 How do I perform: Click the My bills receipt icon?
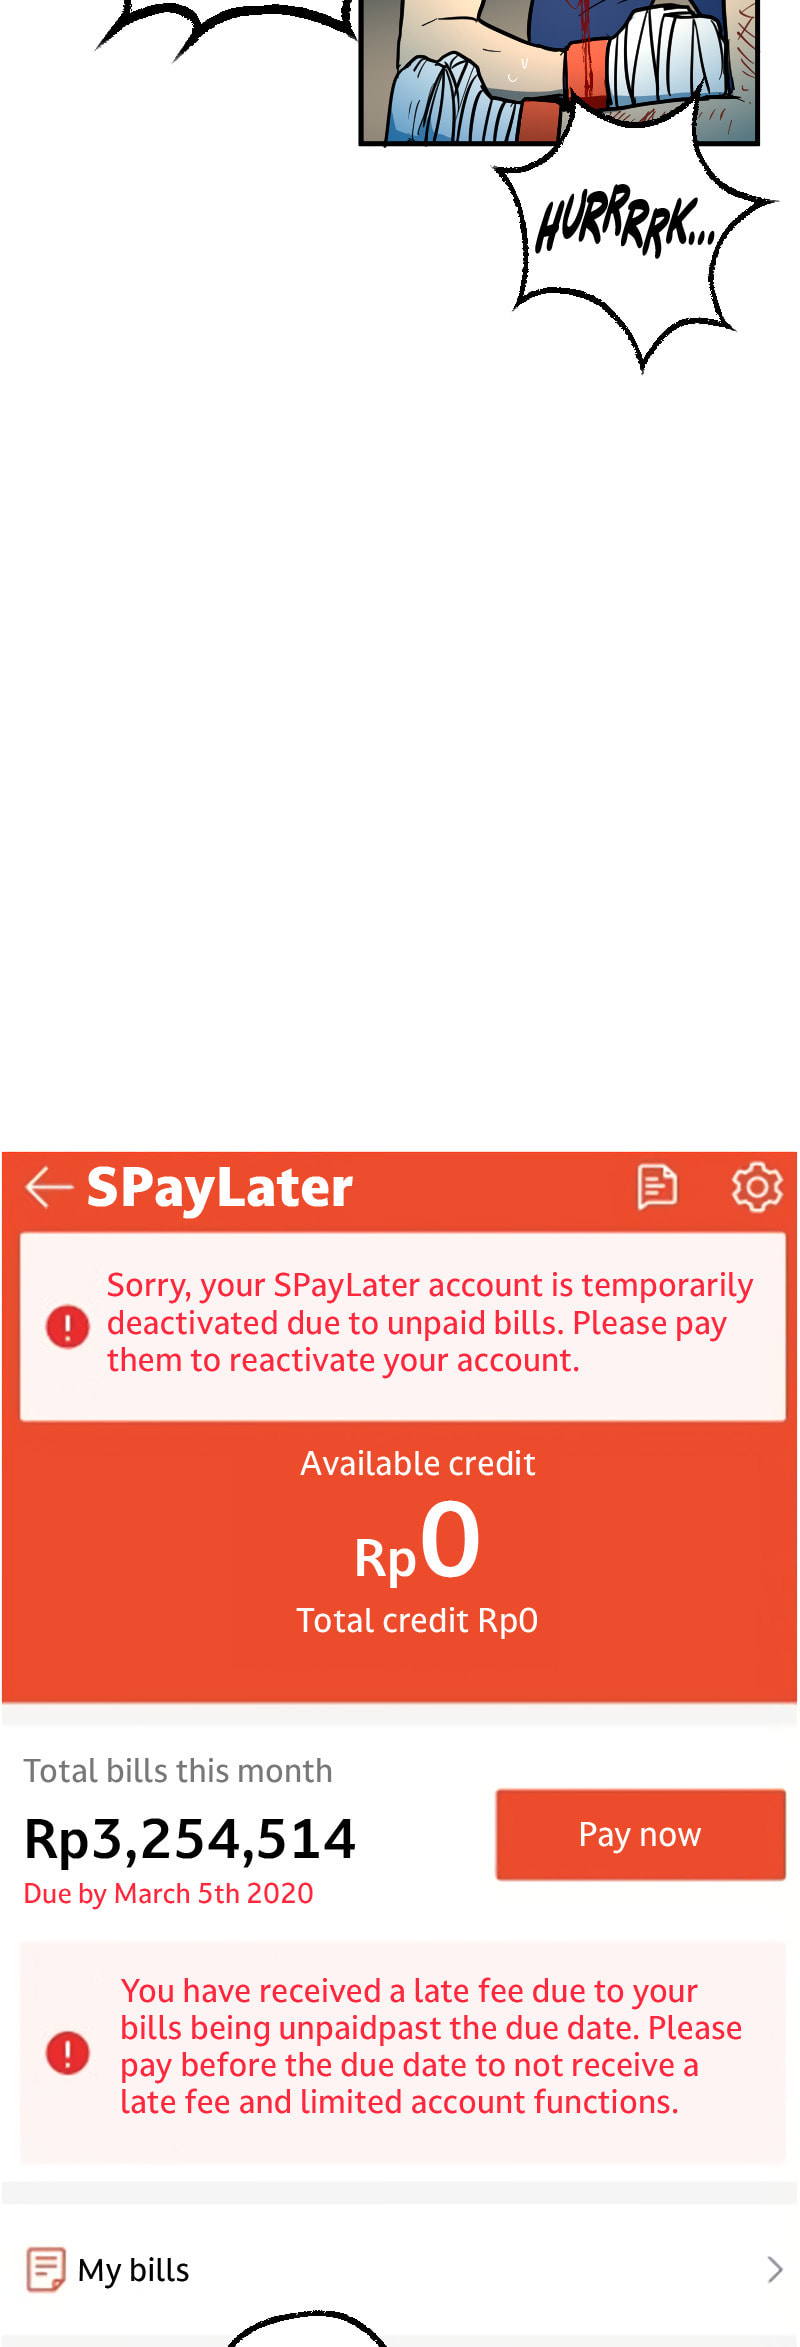[45, 2269]
